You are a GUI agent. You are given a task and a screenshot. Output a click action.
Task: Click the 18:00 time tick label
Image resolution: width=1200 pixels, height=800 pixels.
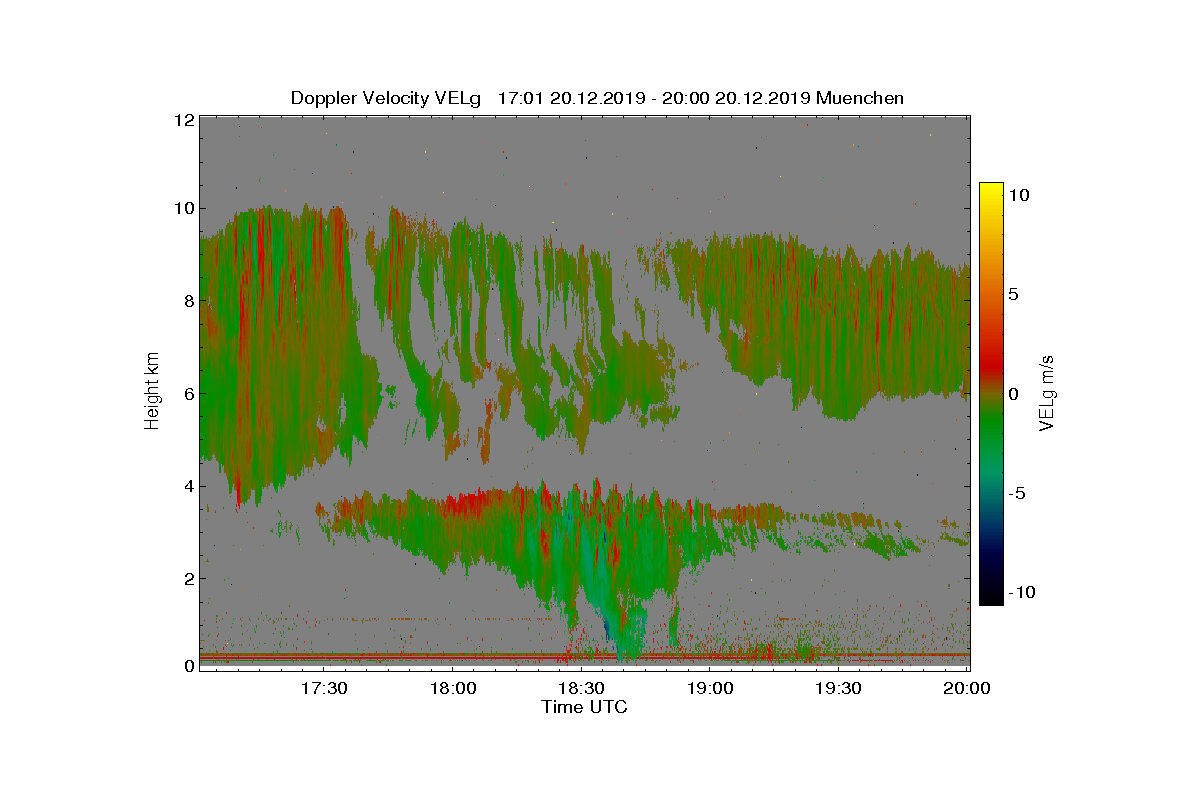tap(452, 688)
